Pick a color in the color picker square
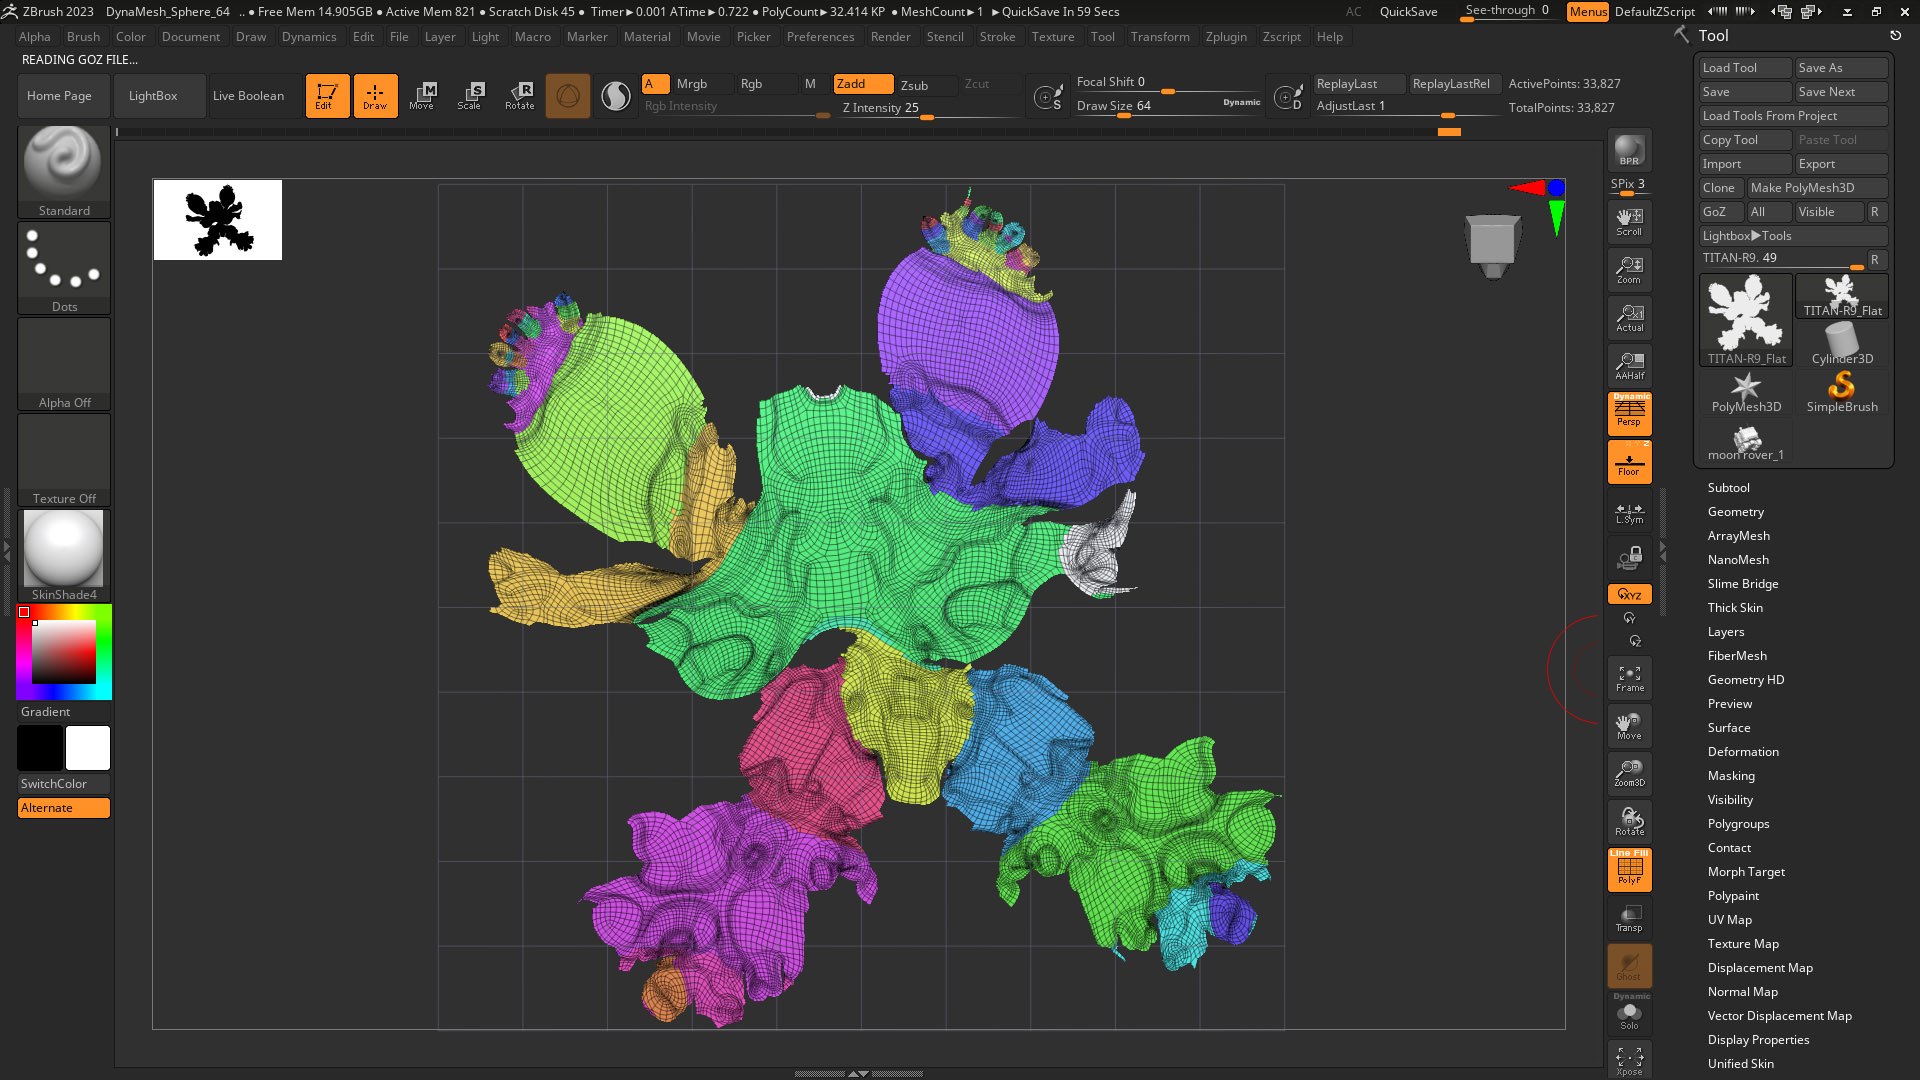 64,651
